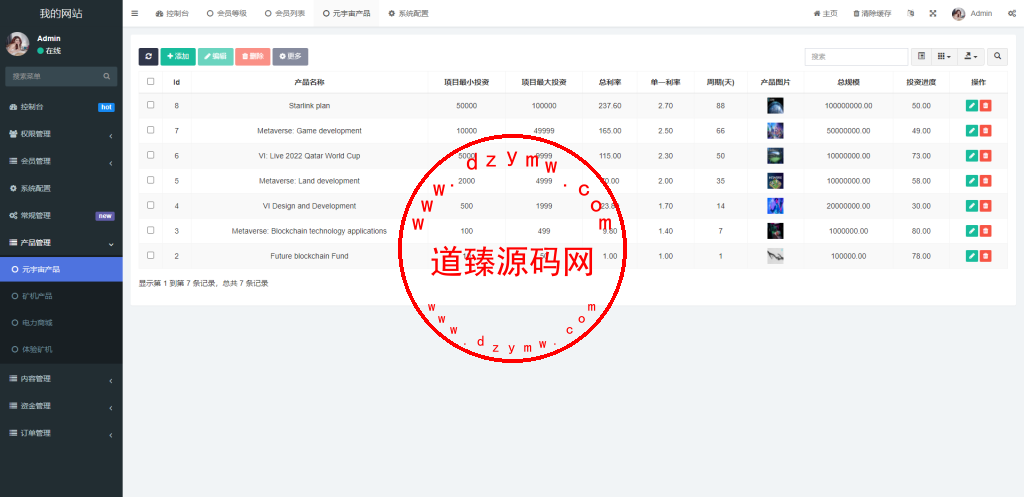Image resolution: width=1024 pixels, height=497 pixels.
Task: Check the box for row Id 7
Action: 151,130
